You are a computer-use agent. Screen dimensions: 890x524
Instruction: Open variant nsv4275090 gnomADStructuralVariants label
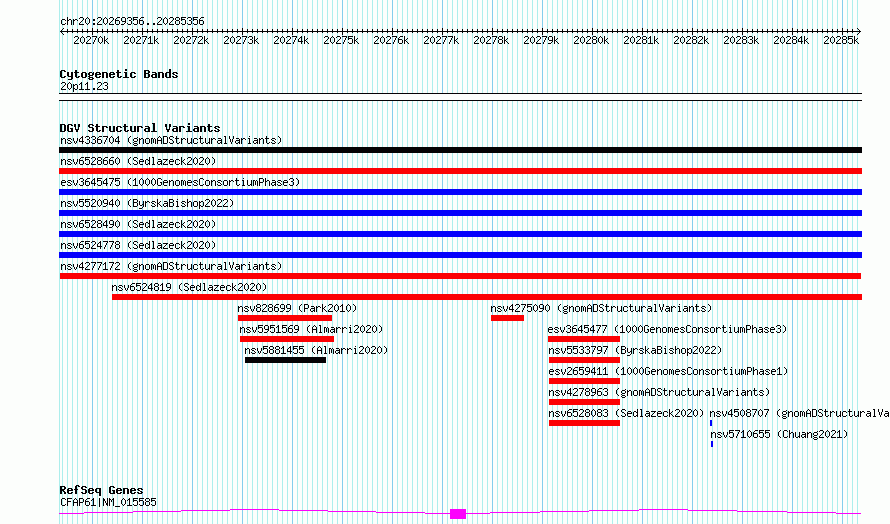click(601, 308)
